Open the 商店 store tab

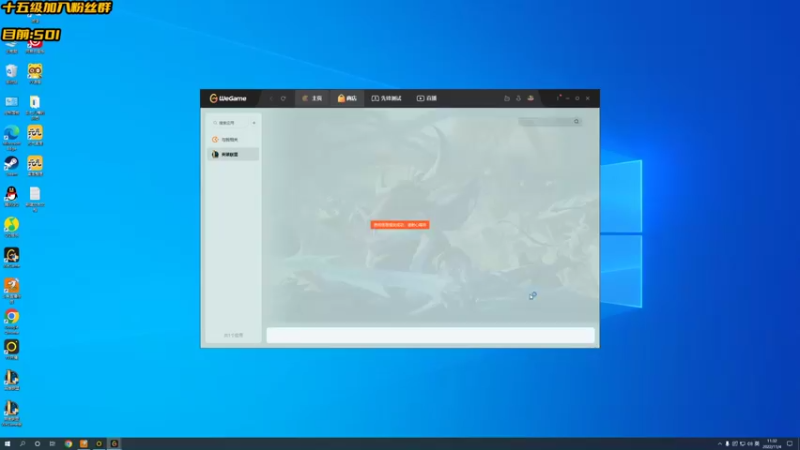pos(347,98)
